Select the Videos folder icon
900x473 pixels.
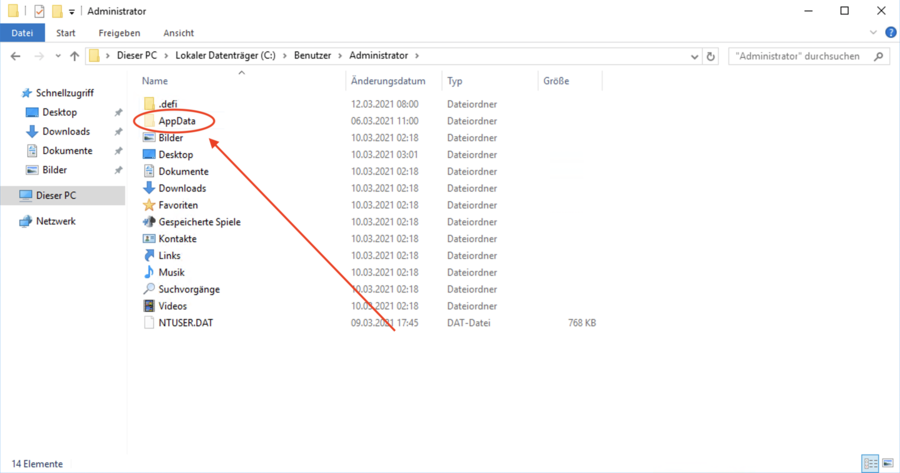pyautogui.click(x=149, y=306)
